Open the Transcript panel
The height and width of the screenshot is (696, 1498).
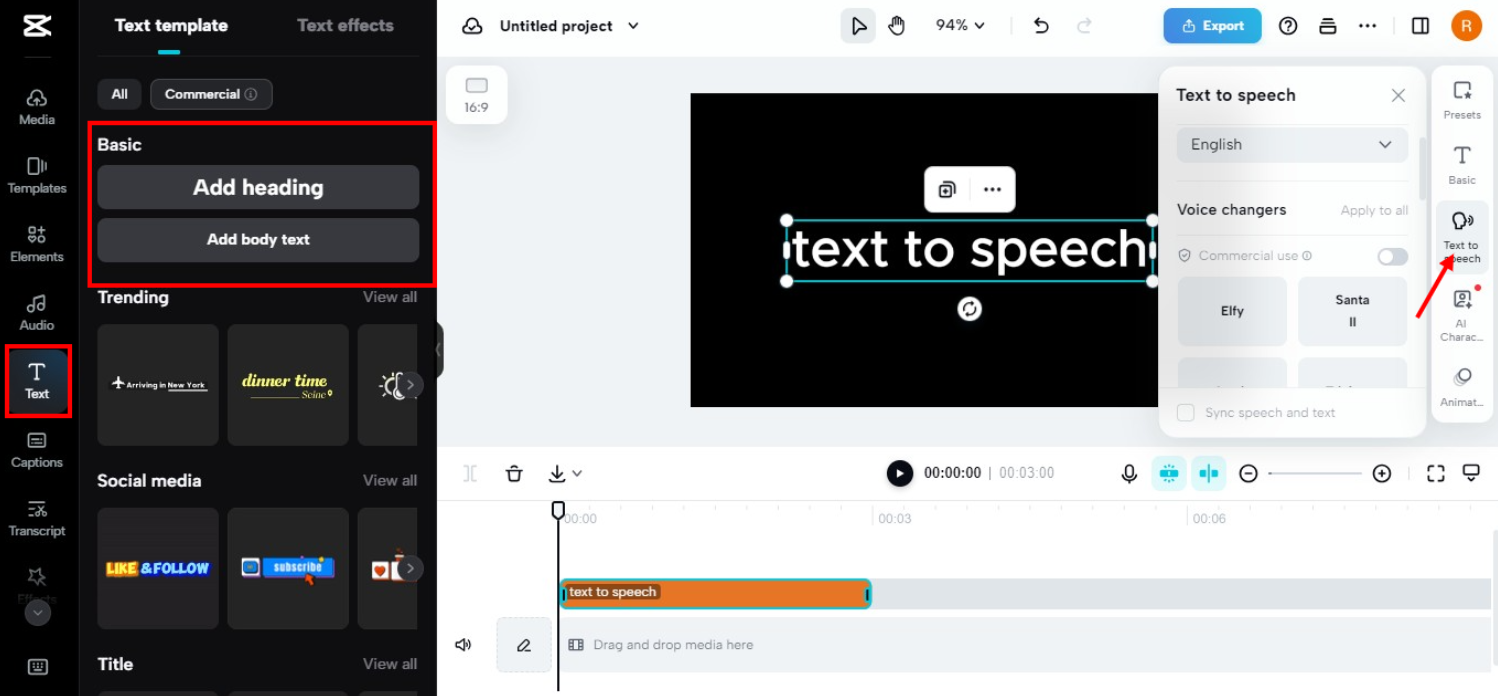coord(37,518)
